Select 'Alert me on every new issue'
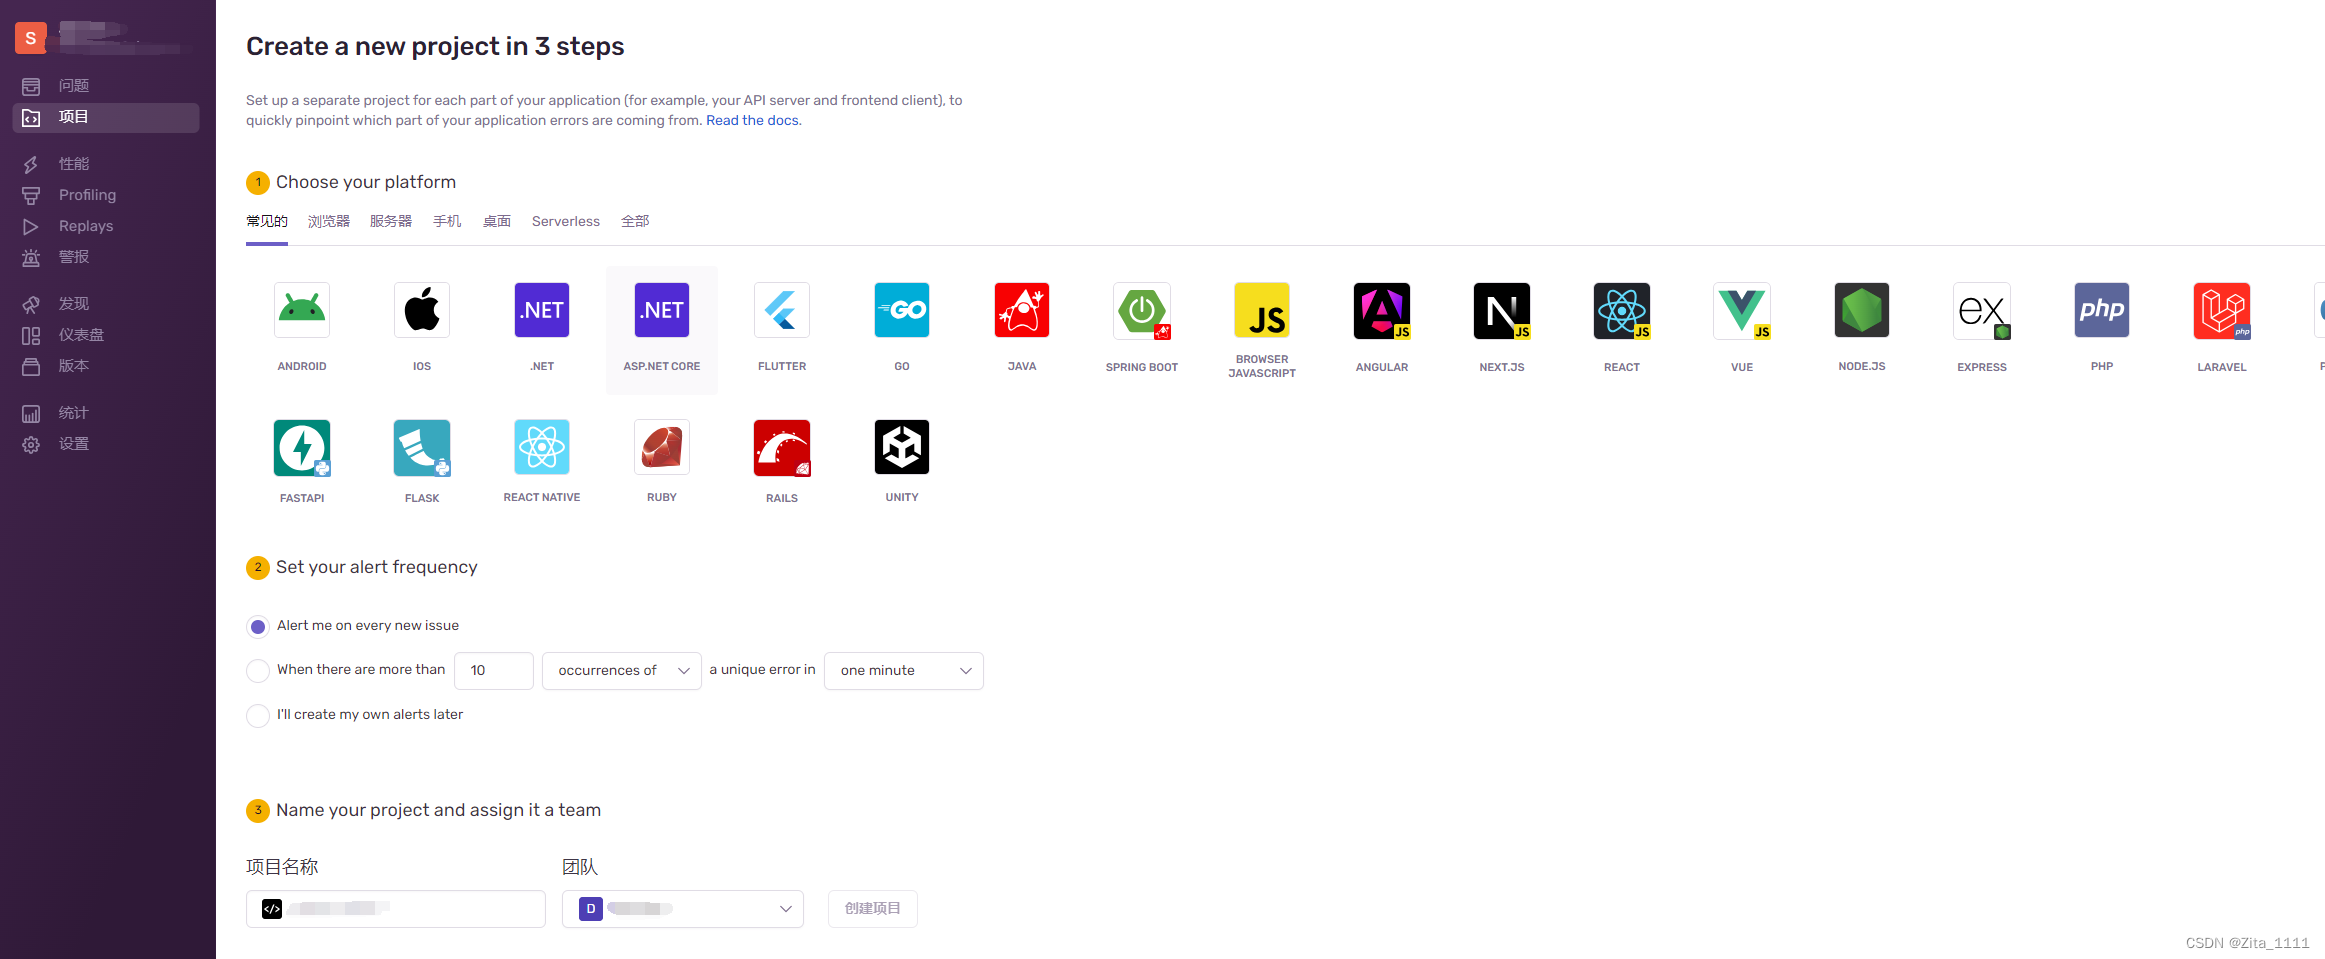2325x959 pixels. (x=258, y=626)
